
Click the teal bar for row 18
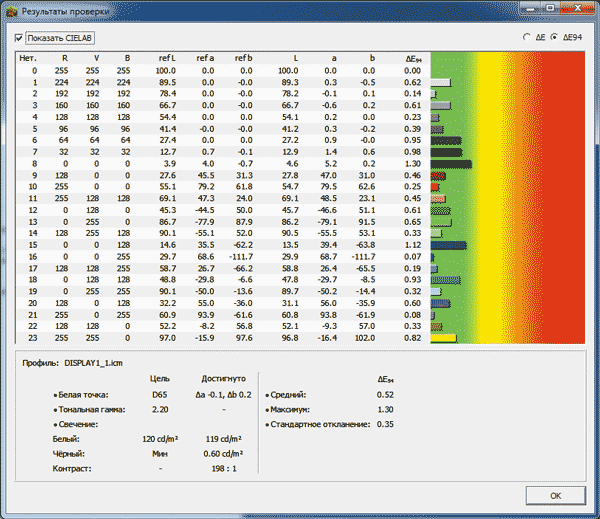(445, 280)
